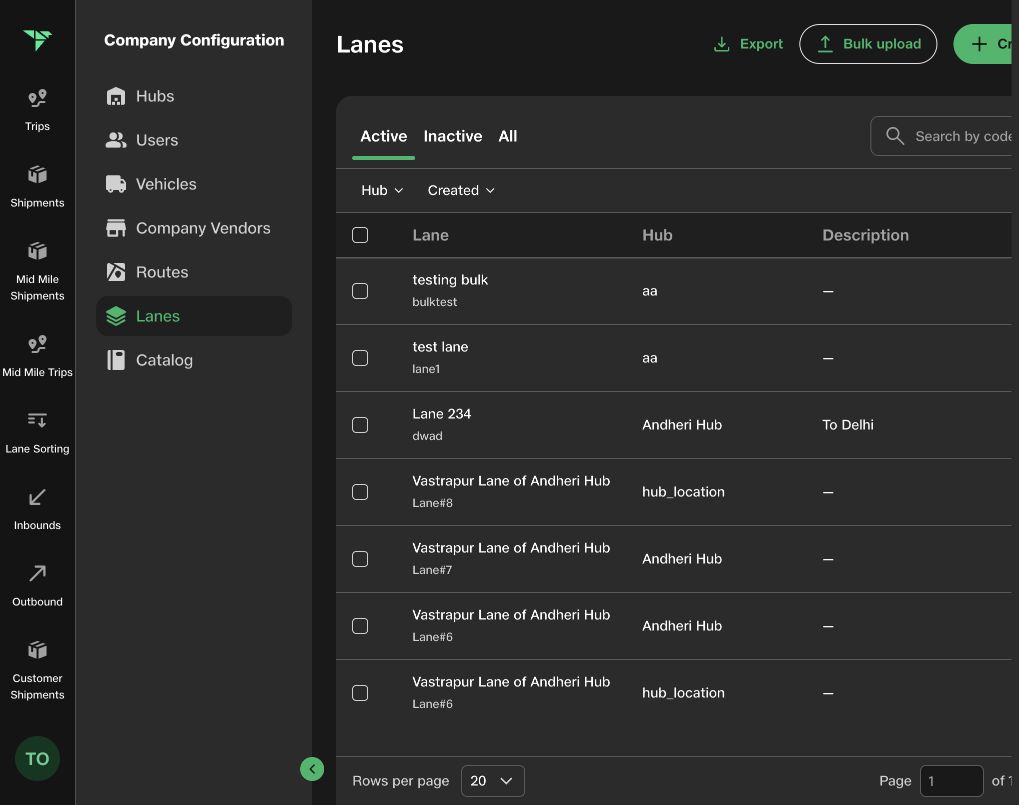Viewport: 1019px width, 805px height.
Task: Open Outbound arrow icon
Action: 37,573
